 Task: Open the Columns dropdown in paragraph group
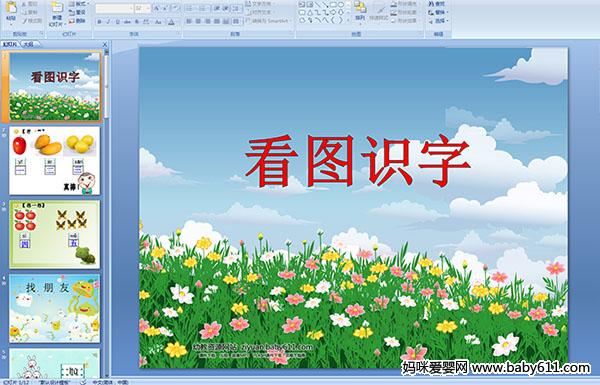coord(236,21)
